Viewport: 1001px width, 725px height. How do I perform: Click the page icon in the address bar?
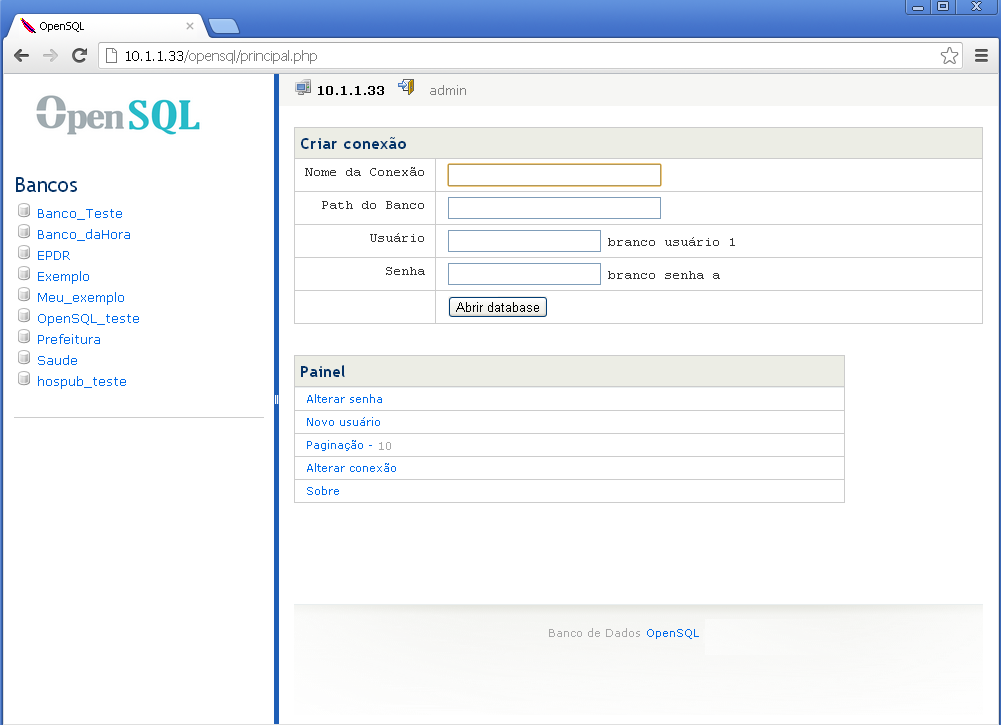[x=111, y=56]
